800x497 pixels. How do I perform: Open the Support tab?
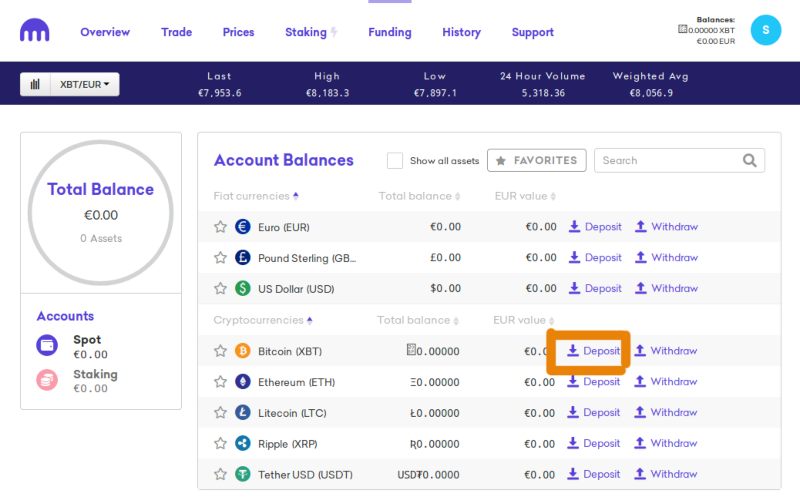(533, 32)
